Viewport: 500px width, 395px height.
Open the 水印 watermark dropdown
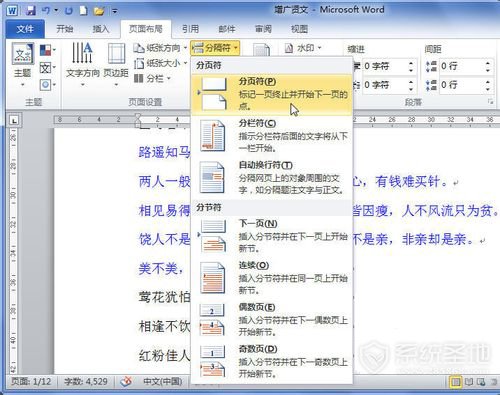[303, 48]
